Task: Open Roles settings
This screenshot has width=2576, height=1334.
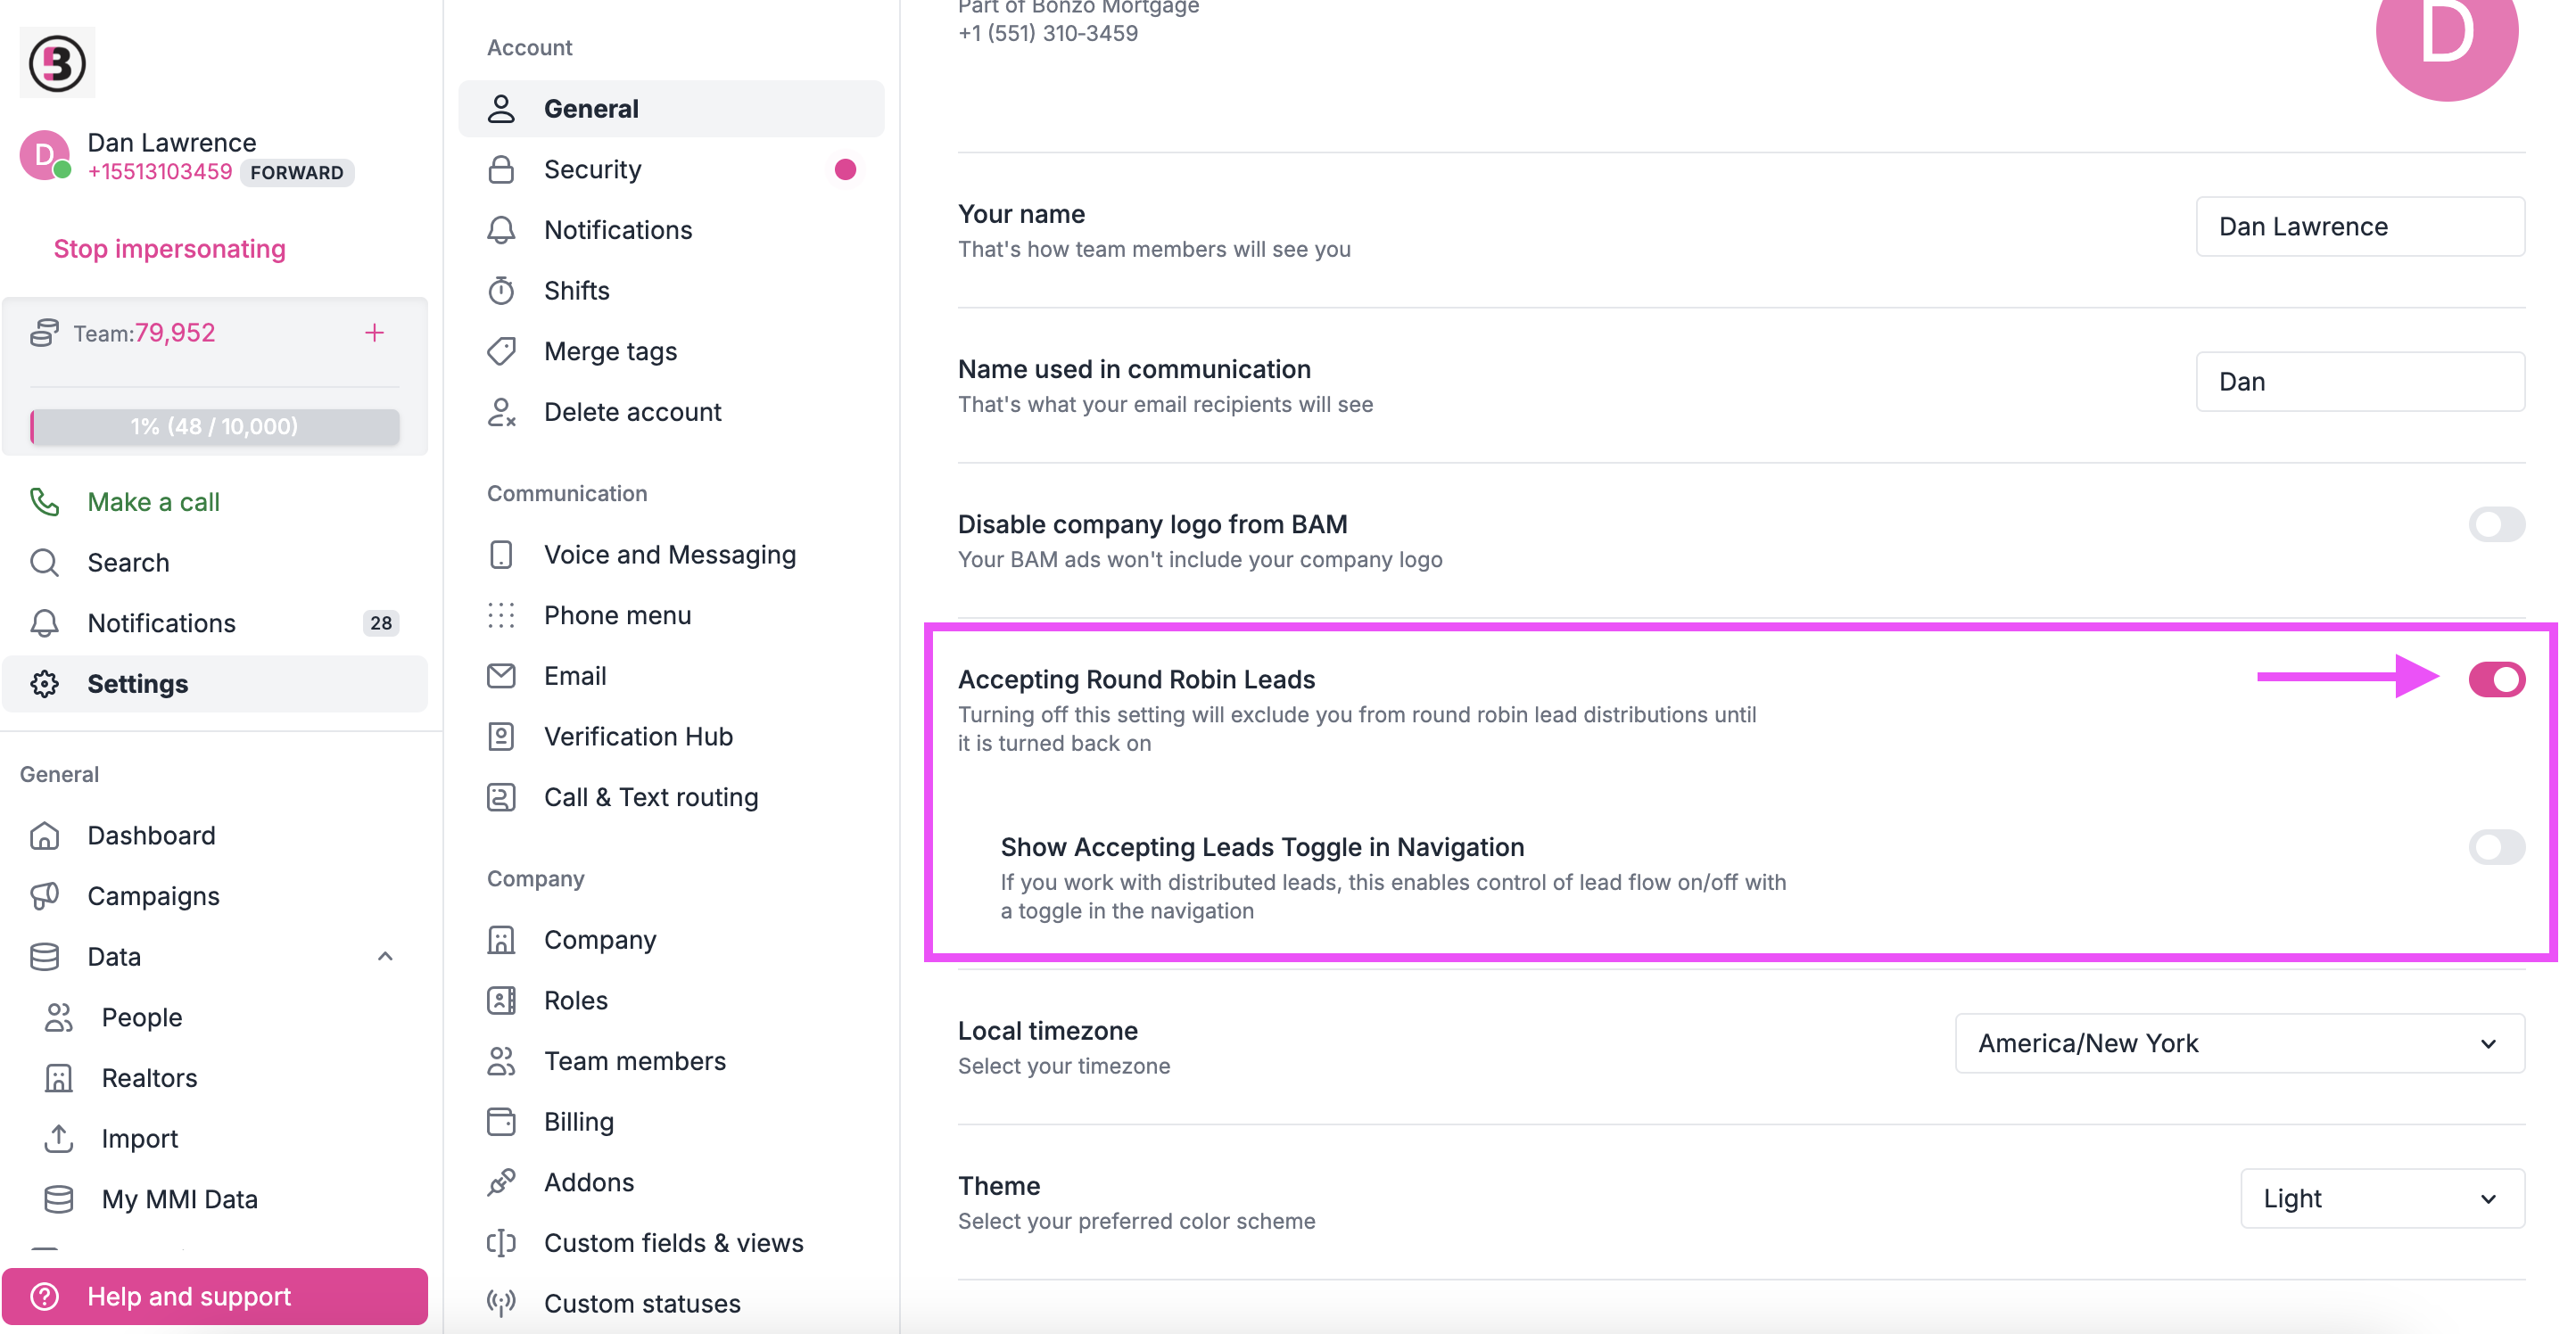Action: coord(671,1000)
